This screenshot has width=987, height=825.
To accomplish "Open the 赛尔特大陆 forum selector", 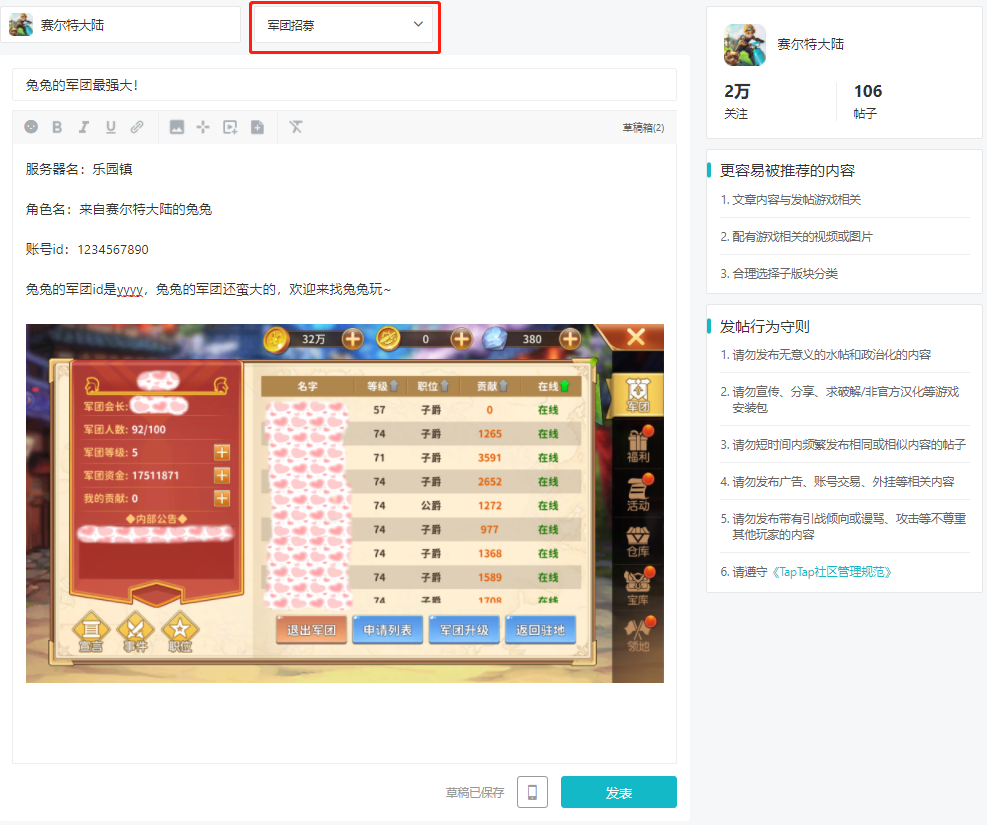I will 120,25.
